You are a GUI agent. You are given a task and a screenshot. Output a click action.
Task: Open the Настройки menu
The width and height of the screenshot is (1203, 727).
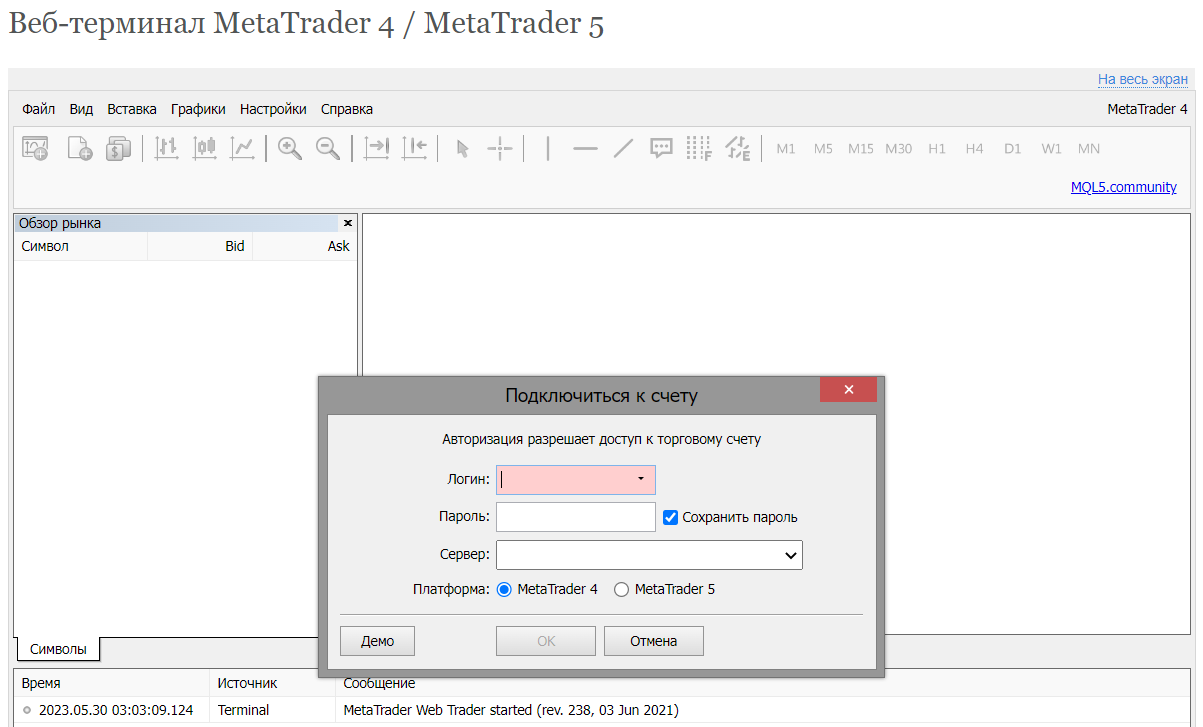point(273,109)
